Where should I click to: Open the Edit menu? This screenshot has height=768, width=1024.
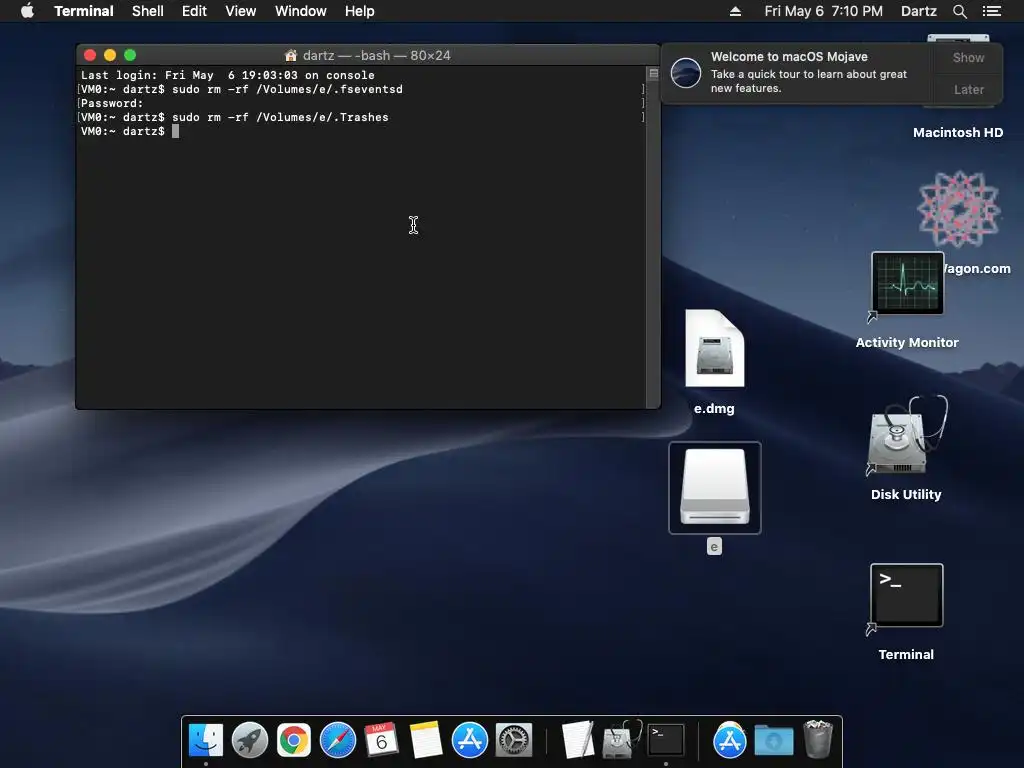click(194, 11)
